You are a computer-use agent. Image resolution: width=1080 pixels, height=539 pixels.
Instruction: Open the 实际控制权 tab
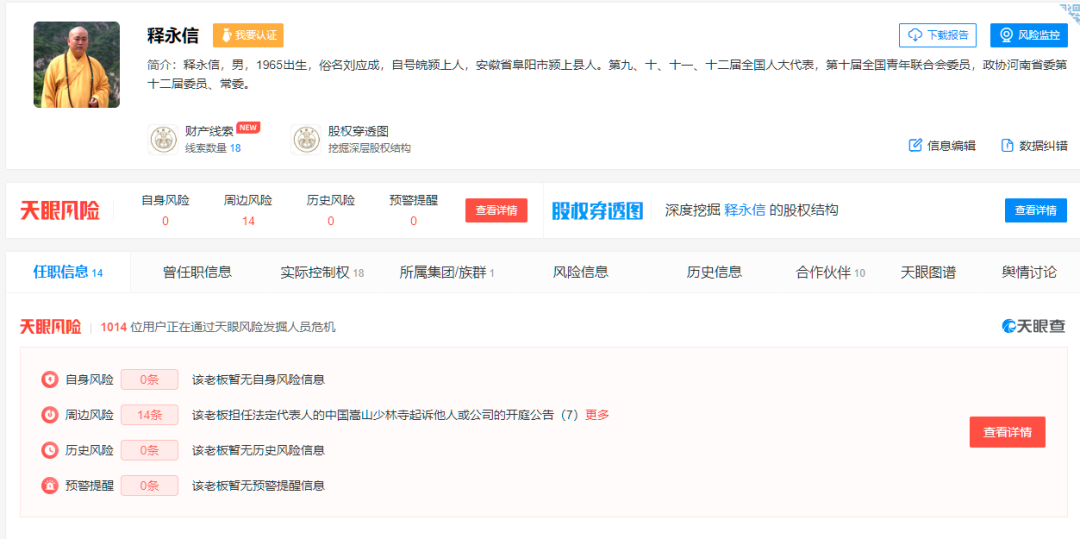(x=322, y=273)
